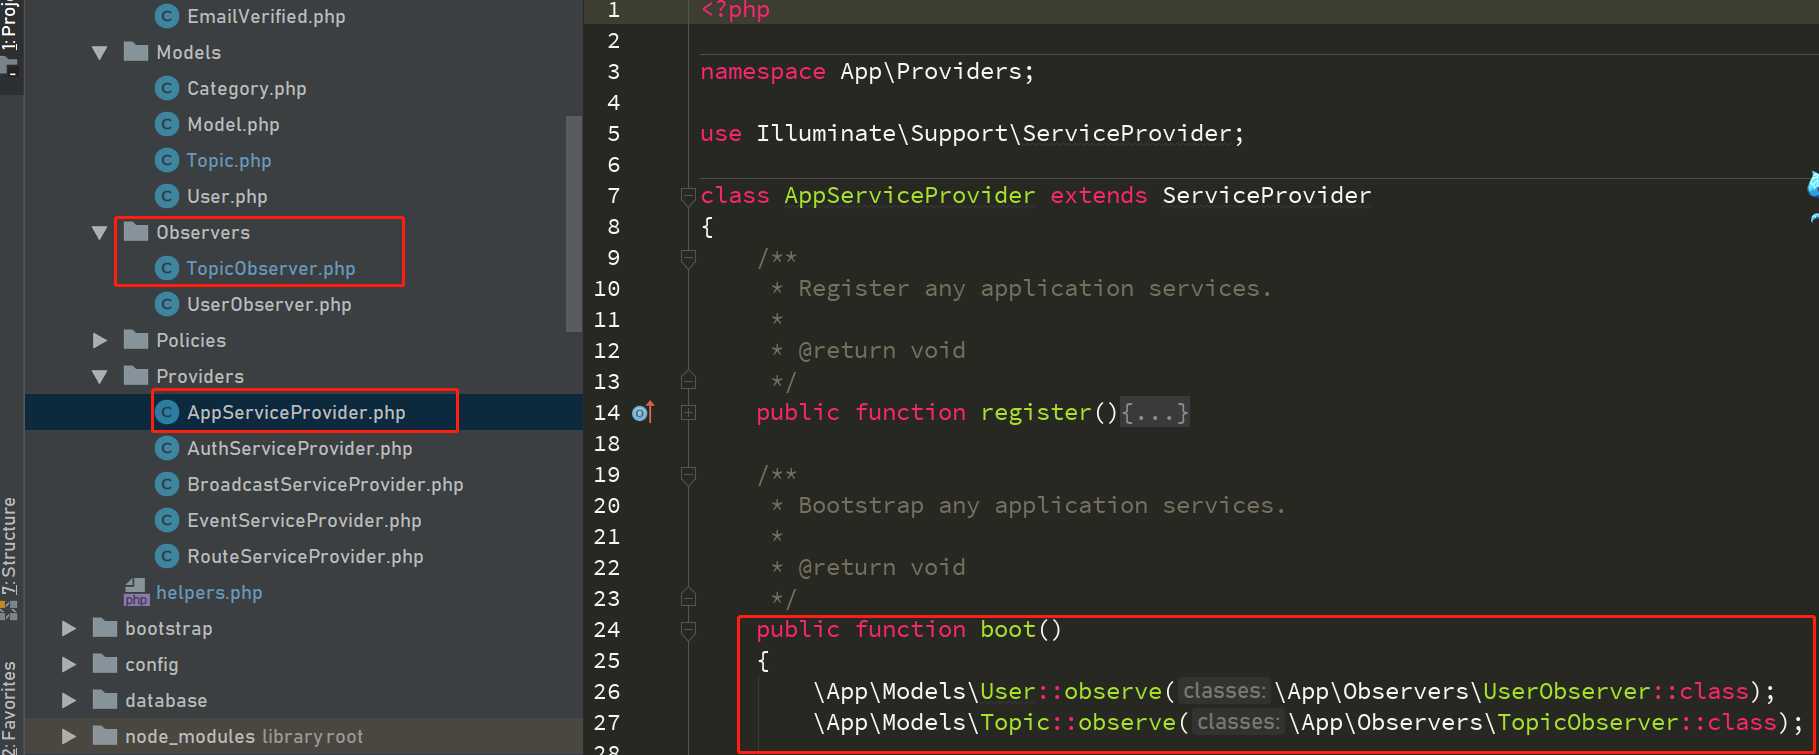Expand the Policies folder arrow

(99, 340)
